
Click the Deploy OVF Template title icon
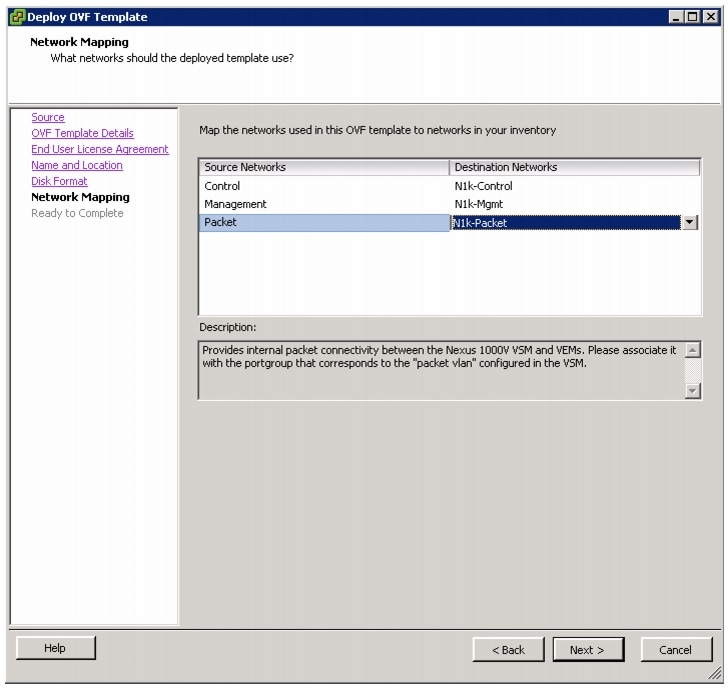pos(17,17)
